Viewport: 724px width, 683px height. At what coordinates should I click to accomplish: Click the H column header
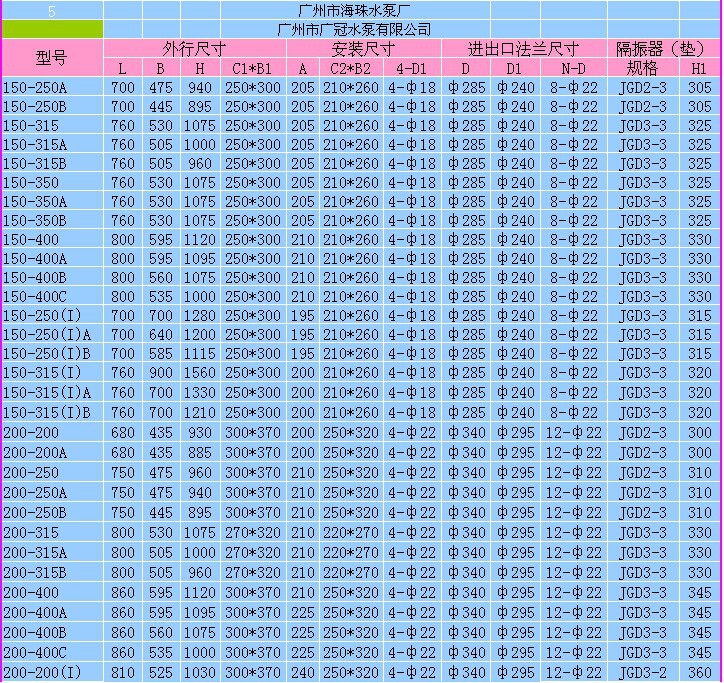(x=200, y=68)
